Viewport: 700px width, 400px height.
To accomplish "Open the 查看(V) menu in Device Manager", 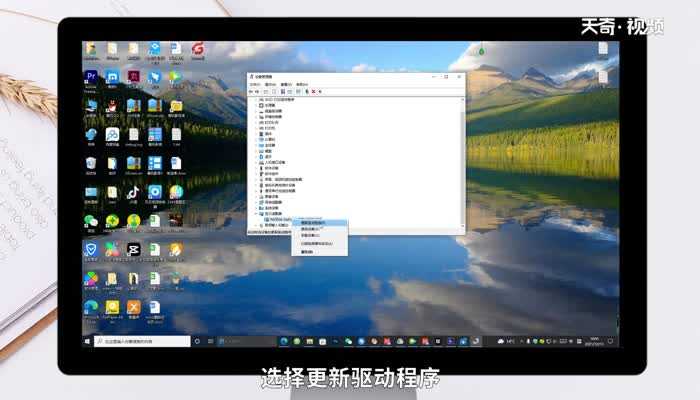I will coord(286,84).
